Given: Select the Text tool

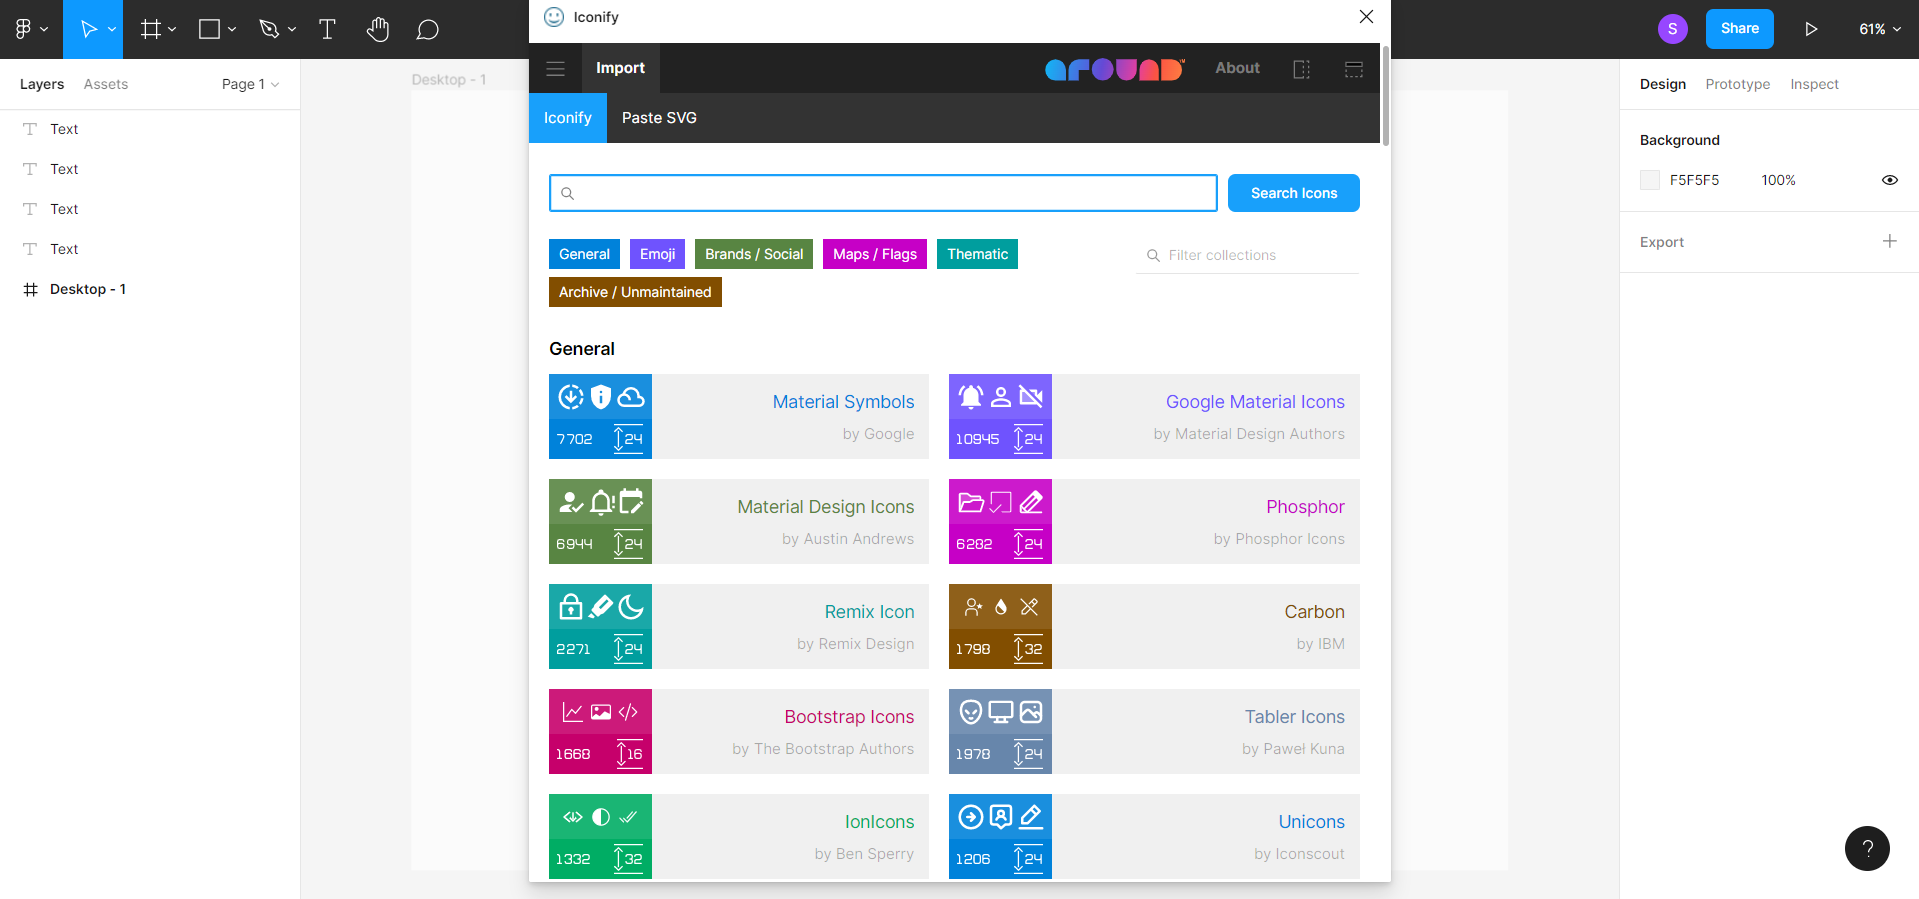Looking at the screenshot, I should tap(327, 29).
